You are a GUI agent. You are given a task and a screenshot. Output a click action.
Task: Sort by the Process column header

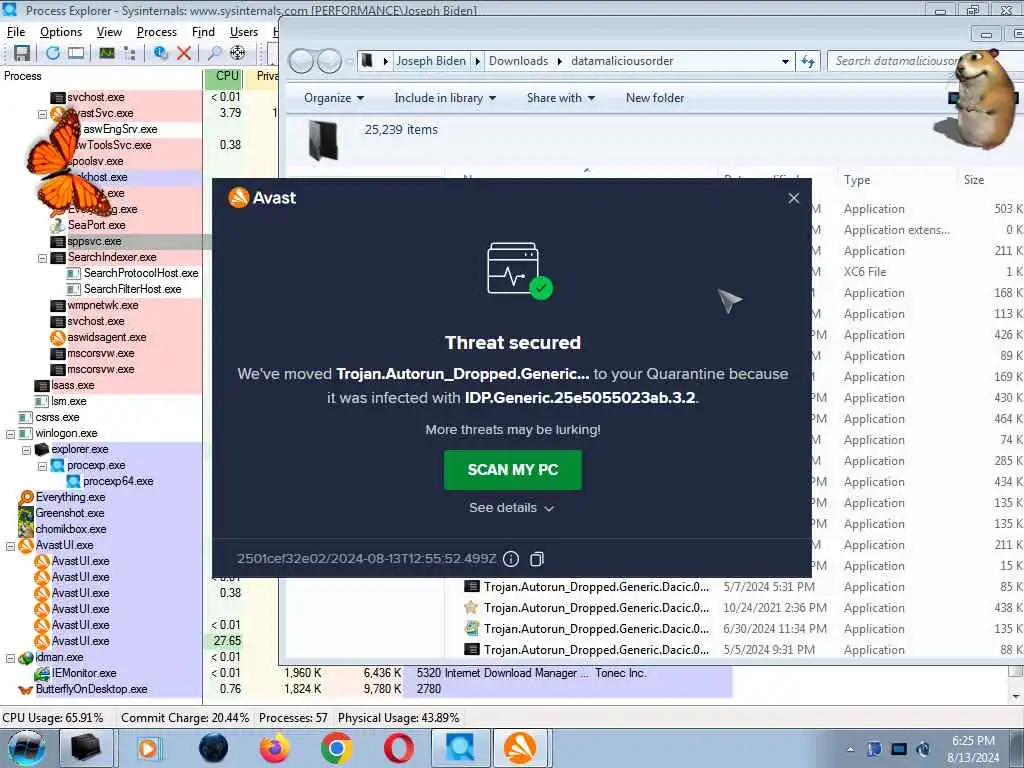101,76
